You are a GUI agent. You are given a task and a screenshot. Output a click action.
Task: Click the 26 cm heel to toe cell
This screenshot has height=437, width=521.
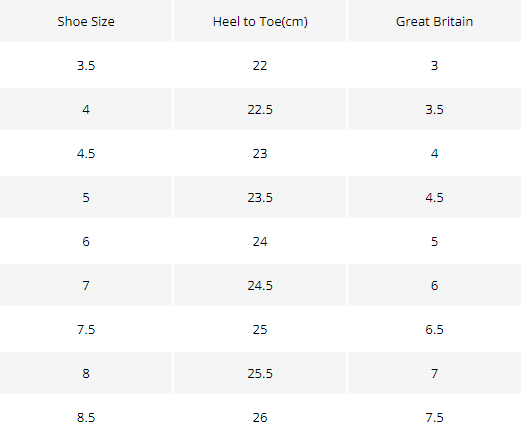coord(260,417)
